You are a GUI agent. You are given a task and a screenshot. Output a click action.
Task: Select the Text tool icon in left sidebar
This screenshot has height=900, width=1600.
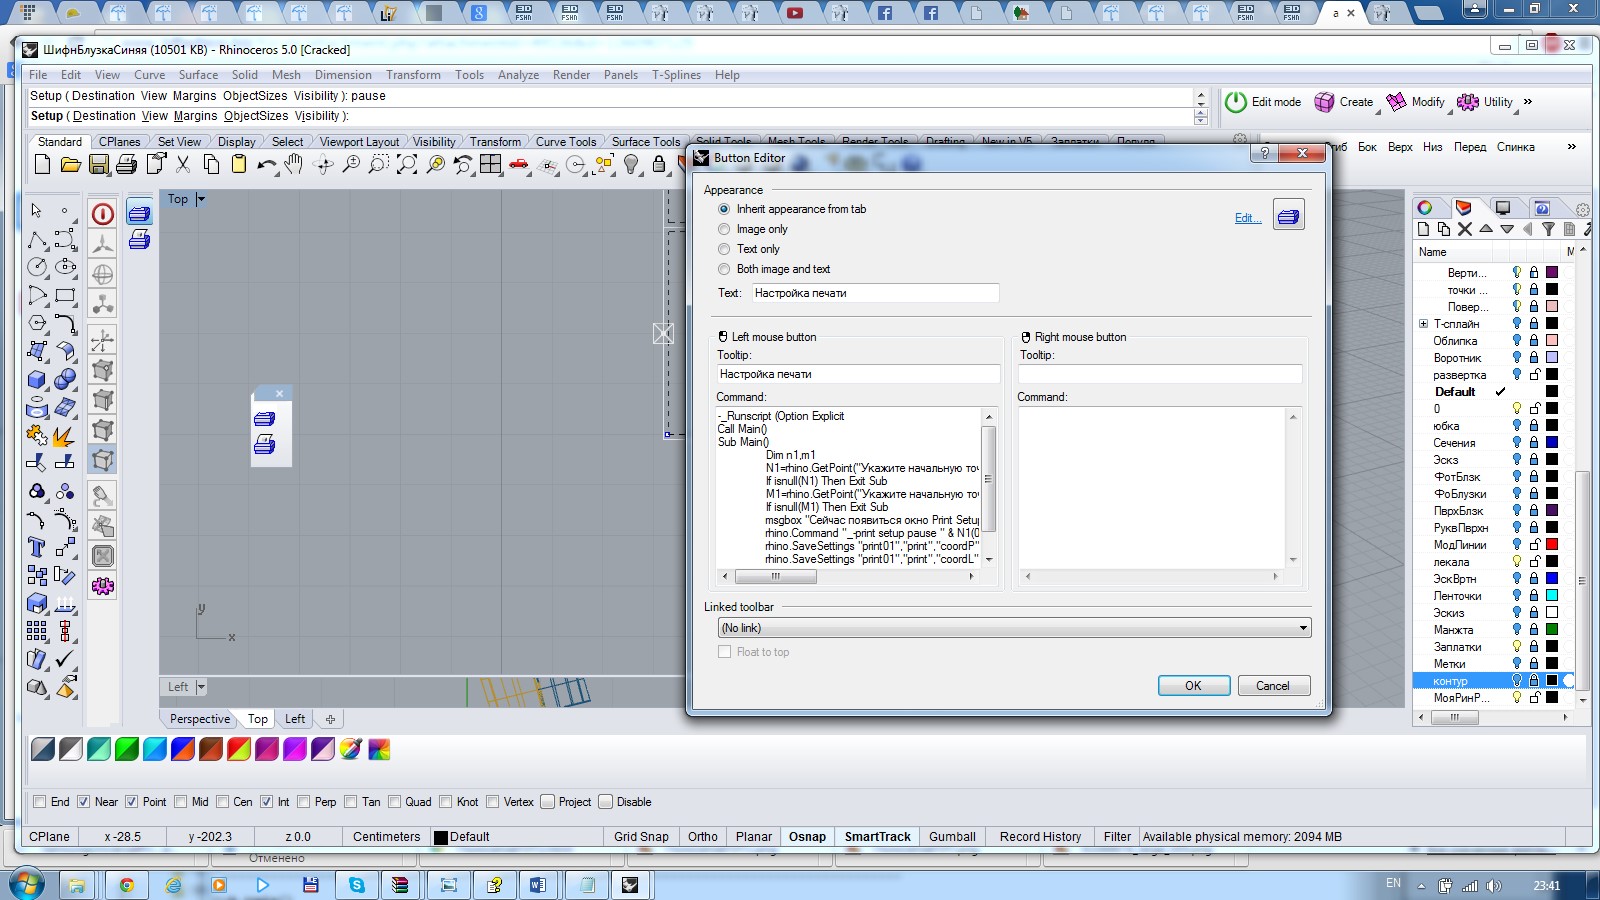tap(37, 547)
